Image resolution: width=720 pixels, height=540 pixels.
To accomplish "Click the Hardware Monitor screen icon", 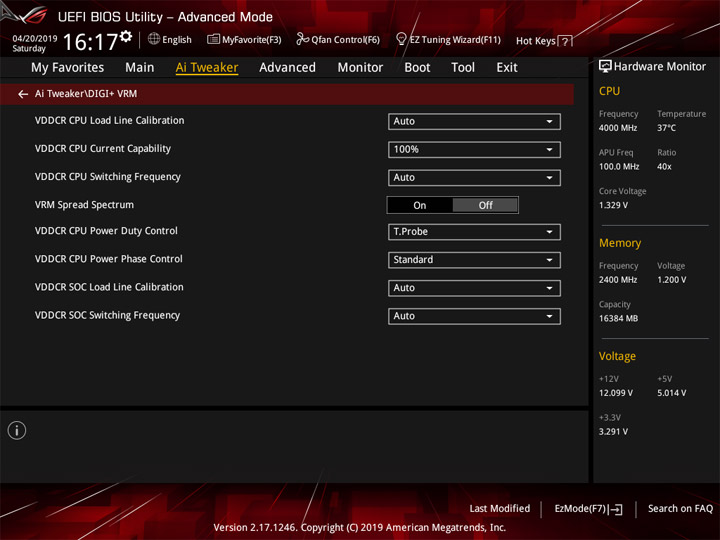I will (x=605, y=67).
